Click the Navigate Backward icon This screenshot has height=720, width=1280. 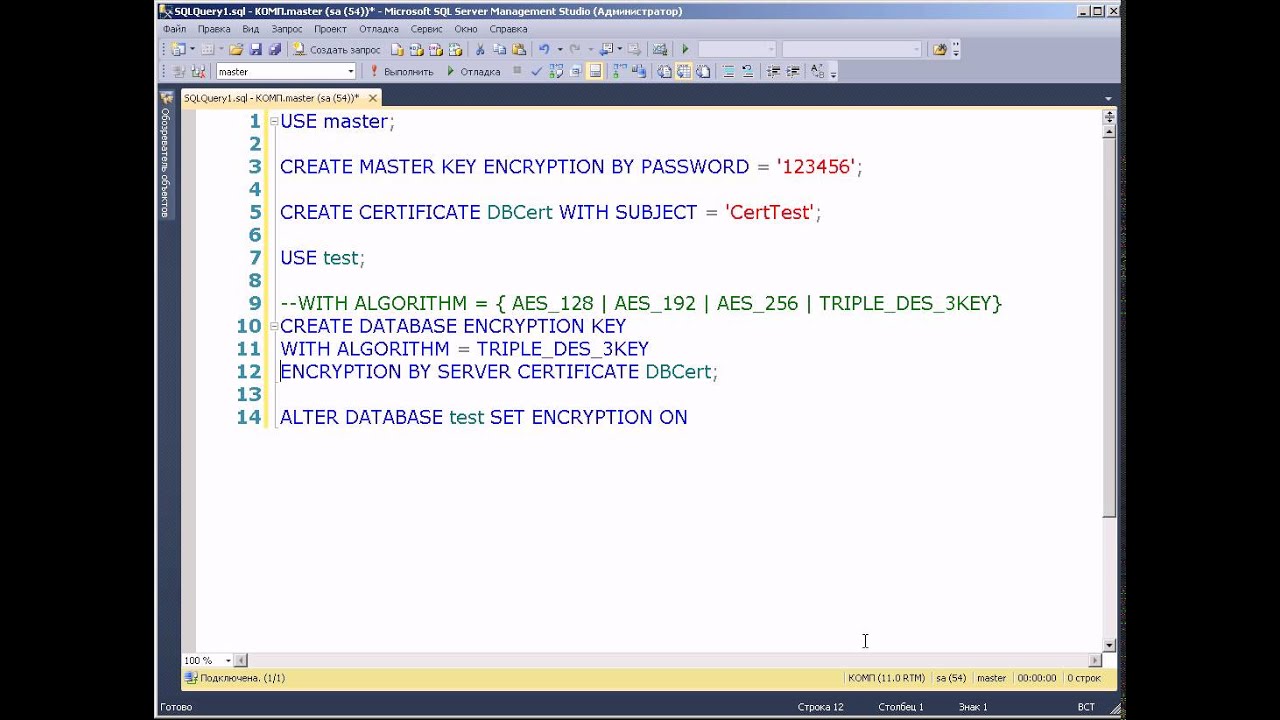pos(606,49)
